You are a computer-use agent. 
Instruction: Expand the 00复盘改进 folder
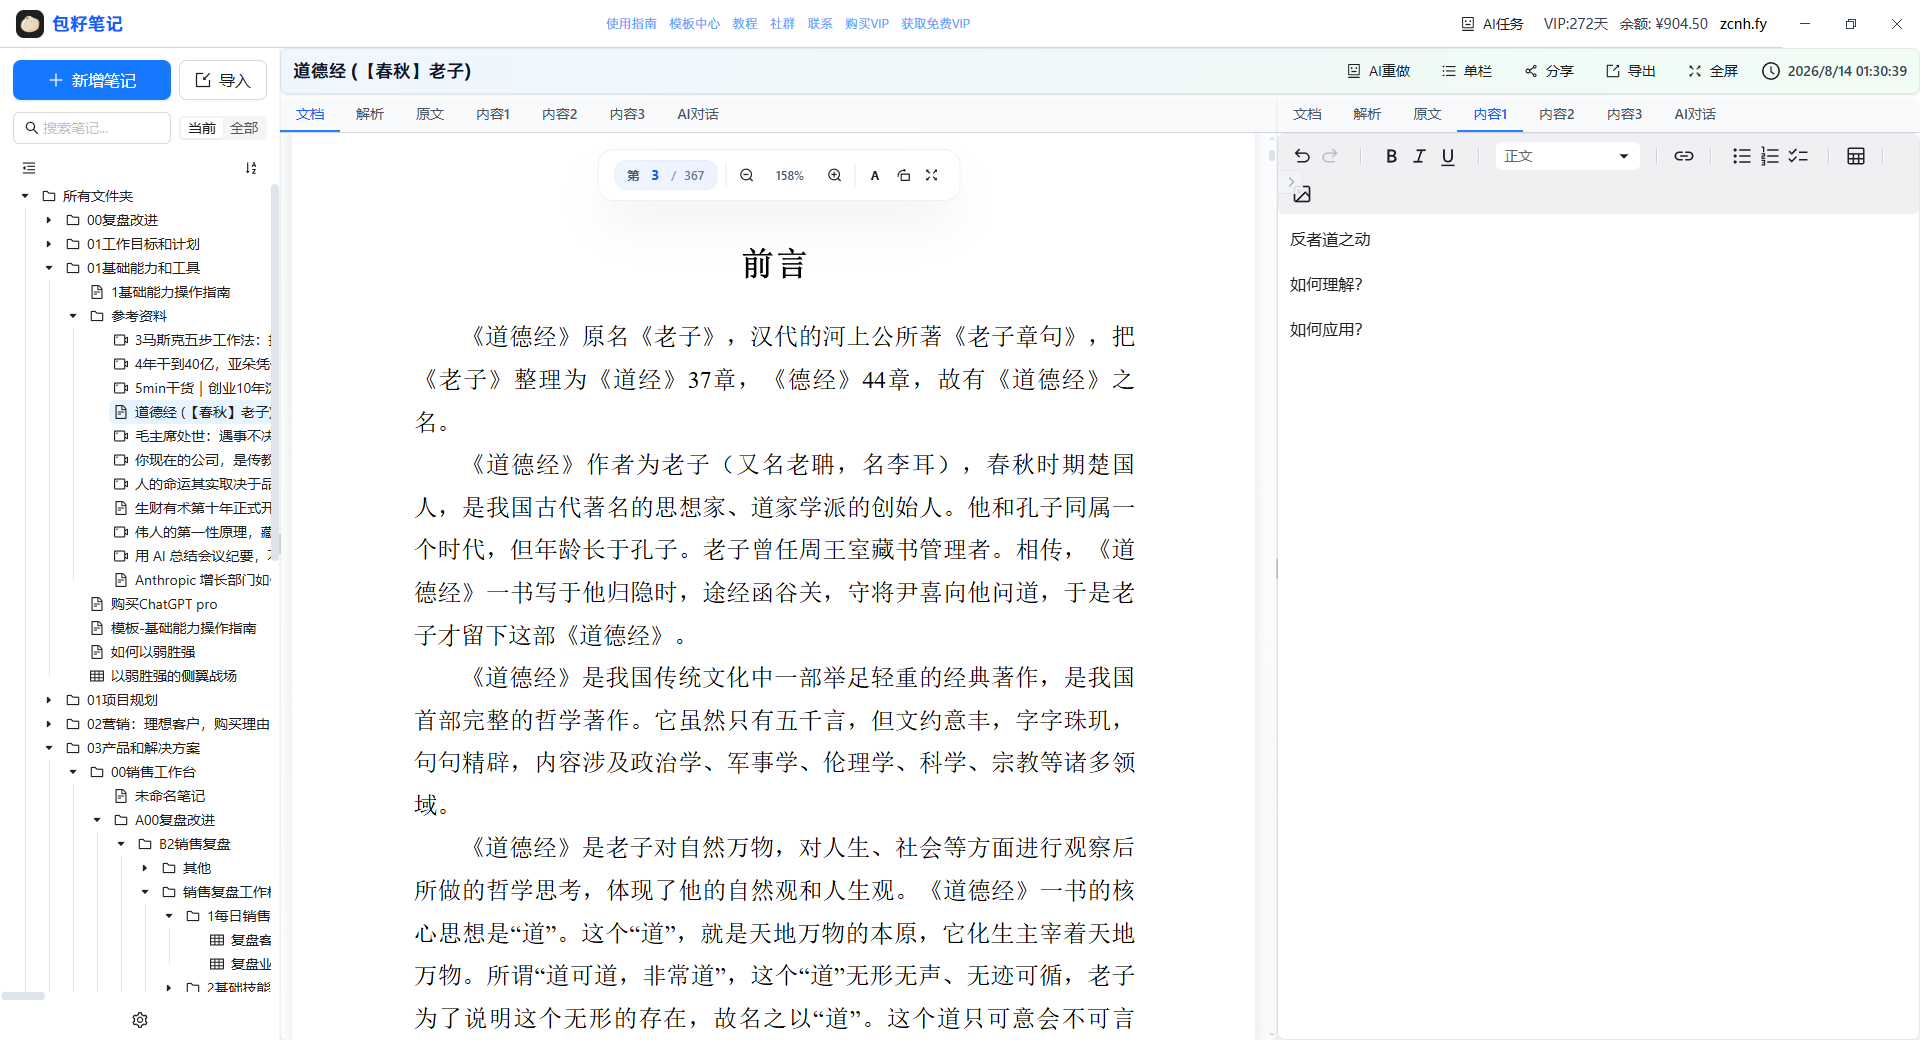click(x=49, y=220)
